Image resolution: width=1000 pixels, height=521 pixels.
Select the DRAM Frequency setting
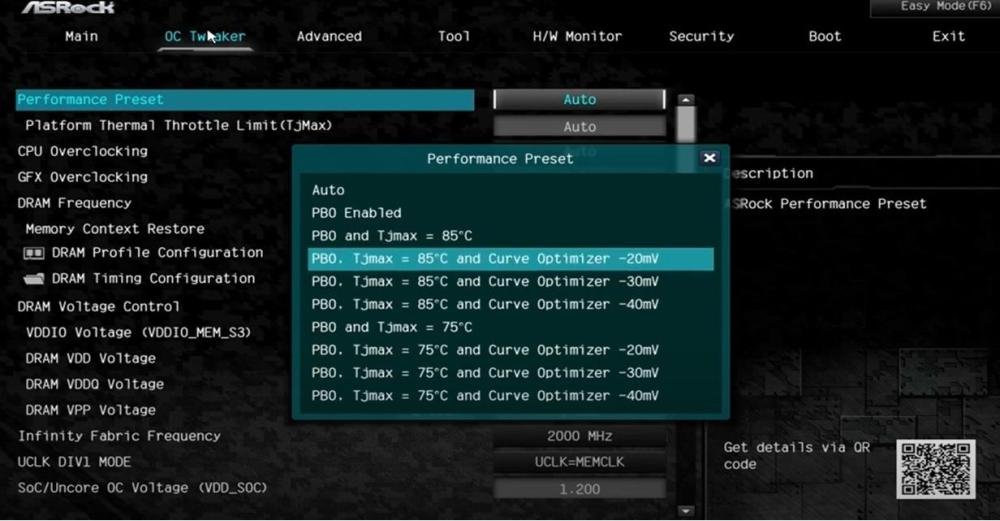point(75,203)
